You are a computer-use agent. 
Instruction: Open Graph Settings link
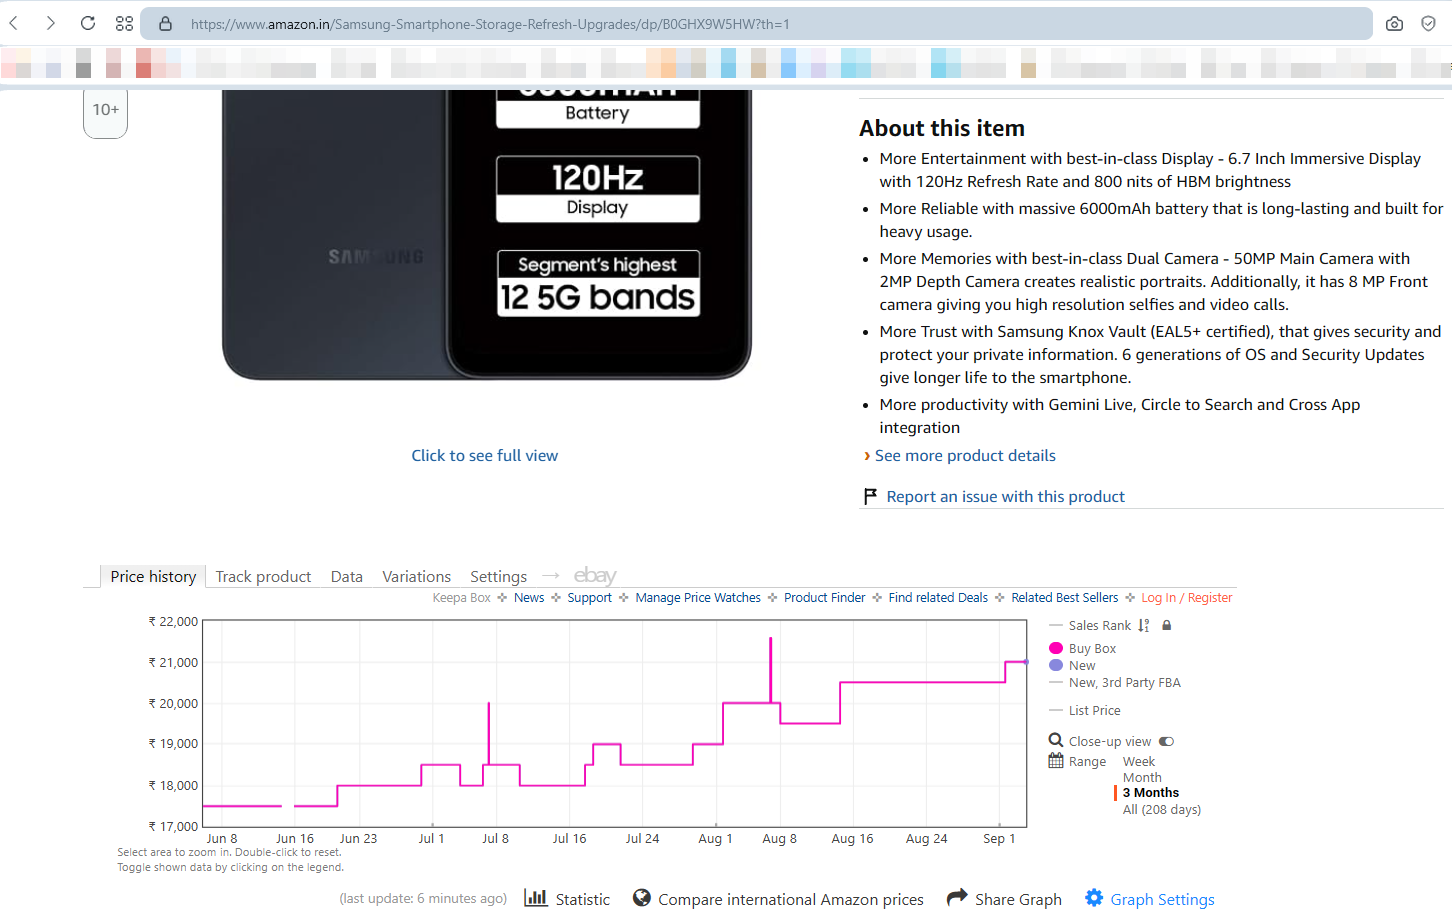1162,899
